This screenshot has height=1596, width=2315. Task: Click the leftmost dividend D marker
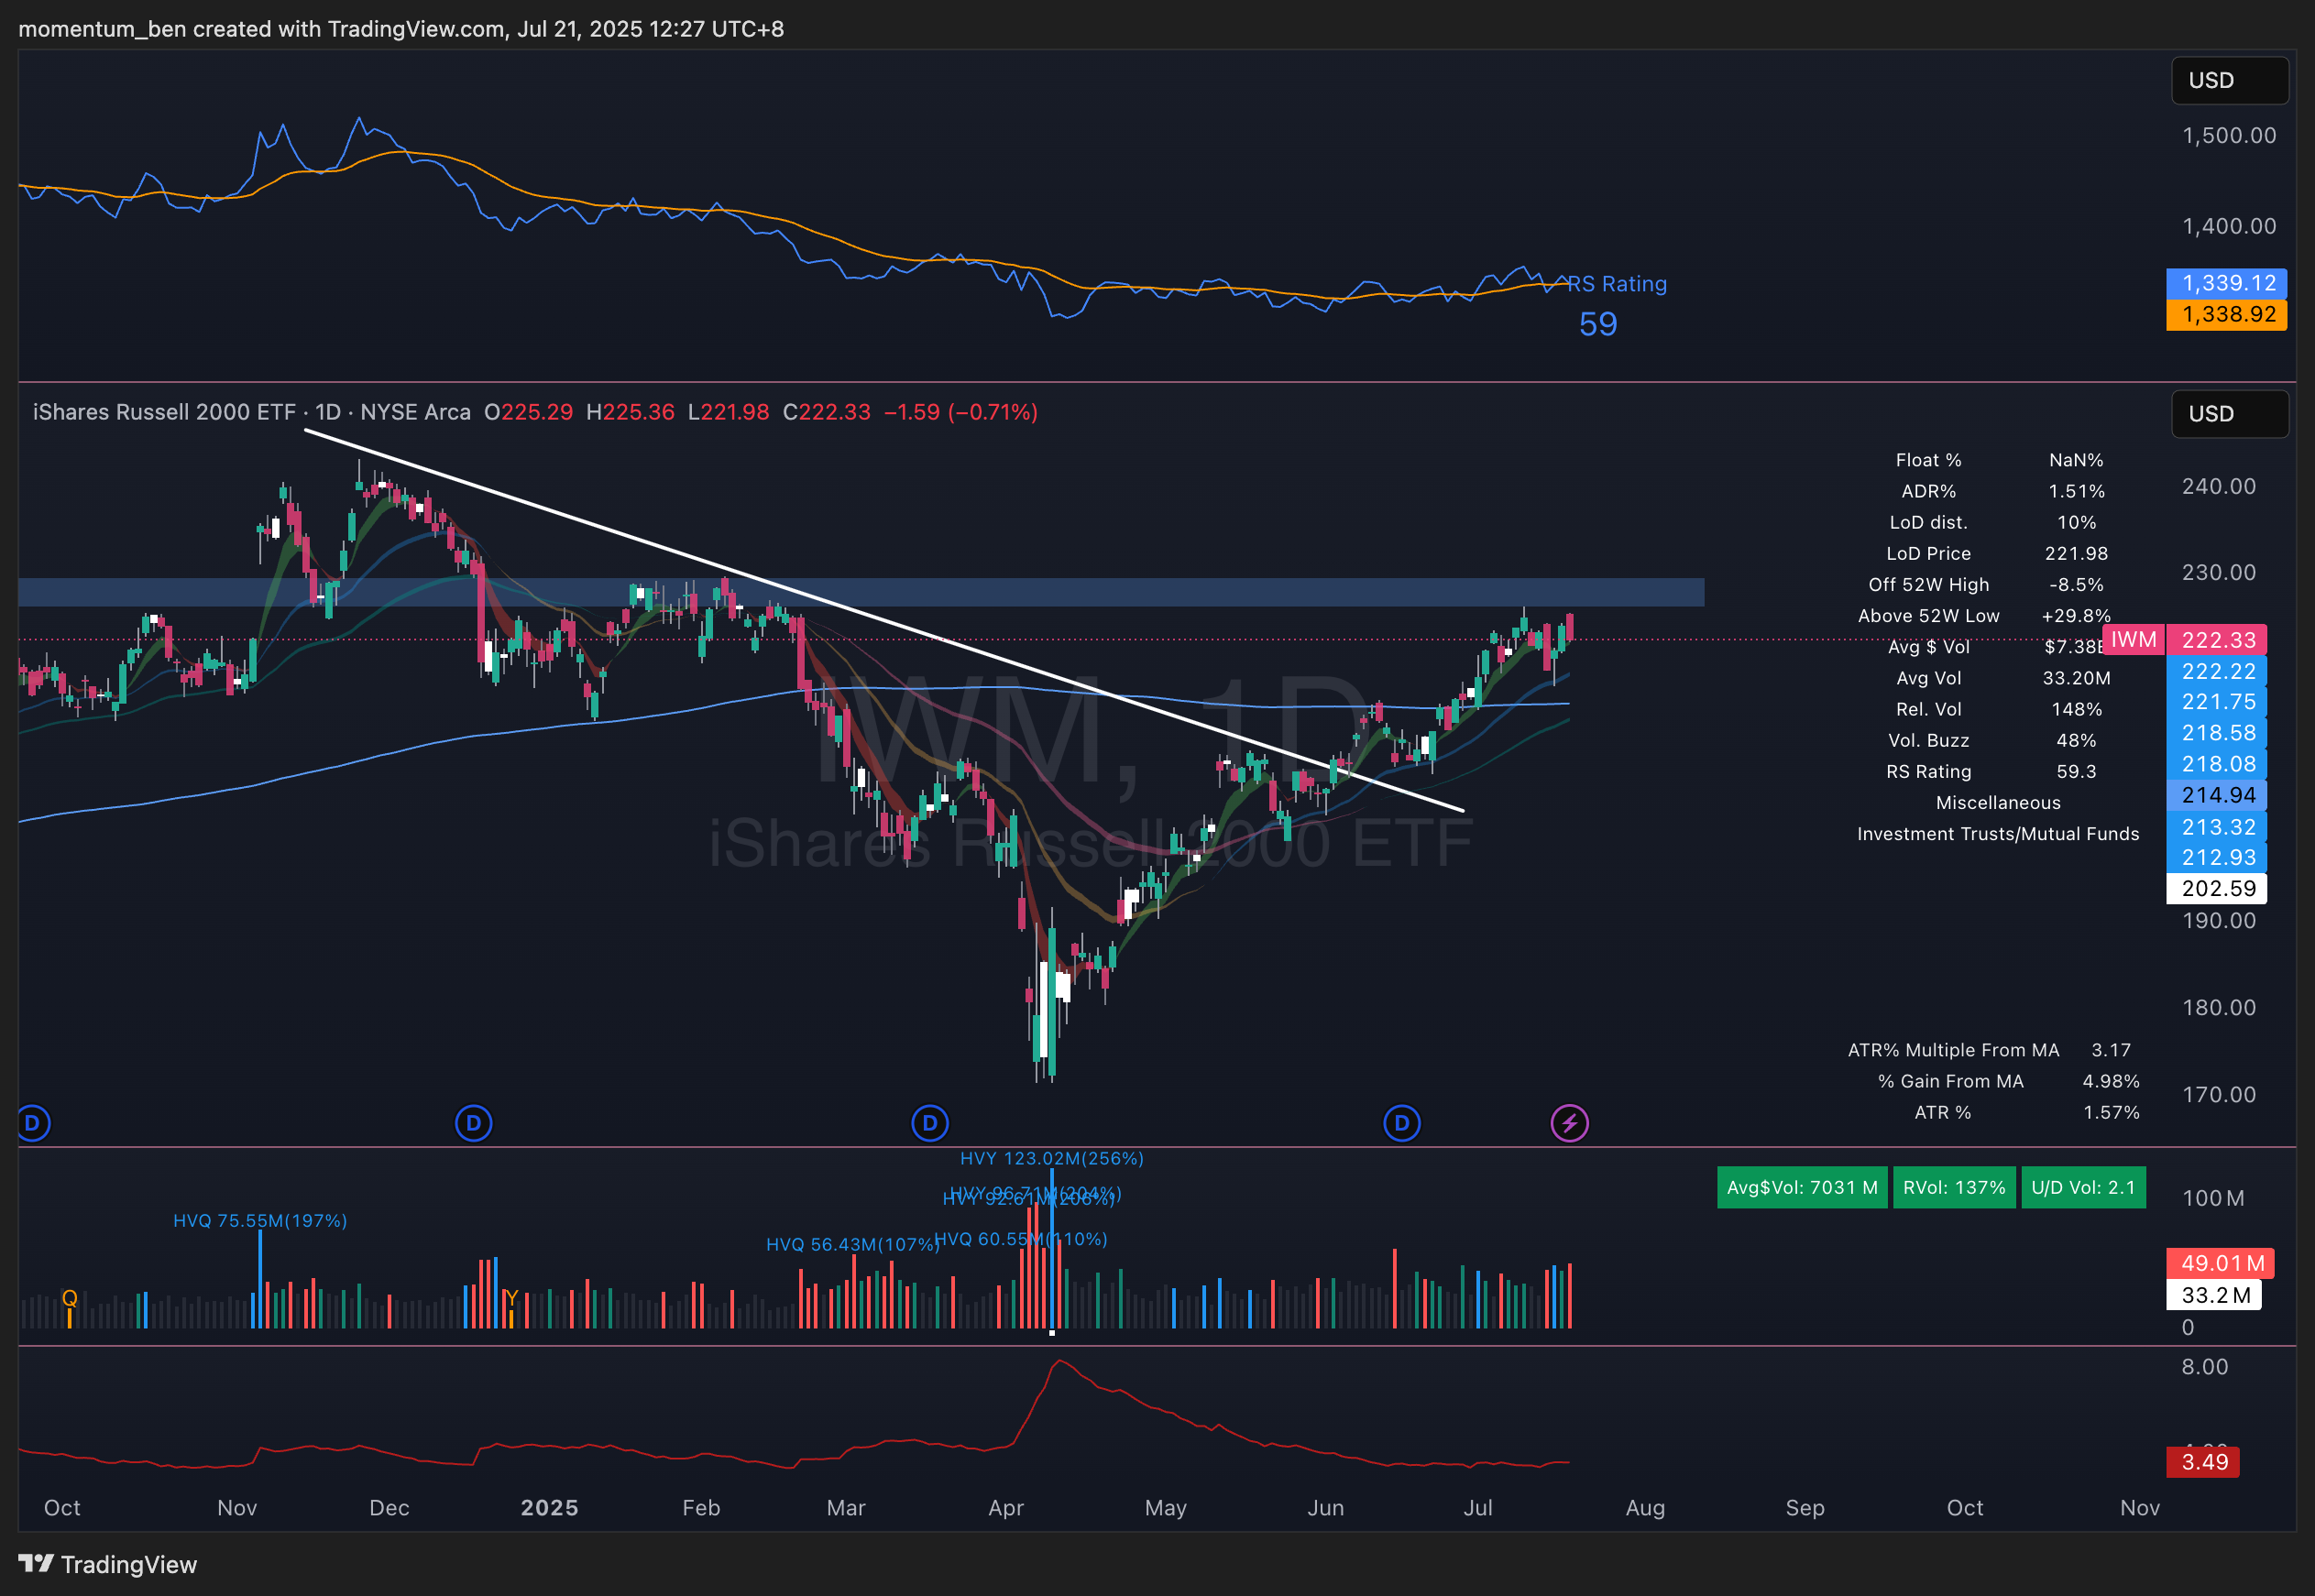click(32, 1123)
